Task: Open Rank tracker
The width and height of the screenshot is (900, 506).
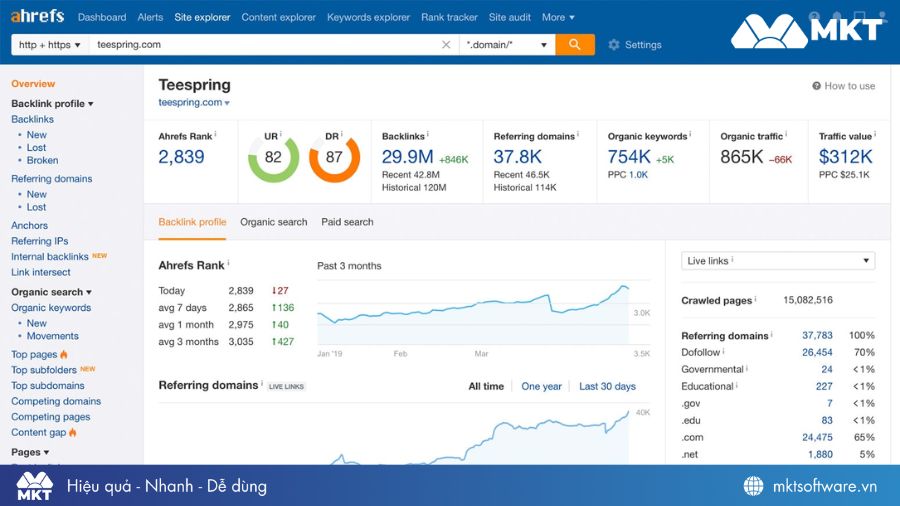Action: pos(449,17)
